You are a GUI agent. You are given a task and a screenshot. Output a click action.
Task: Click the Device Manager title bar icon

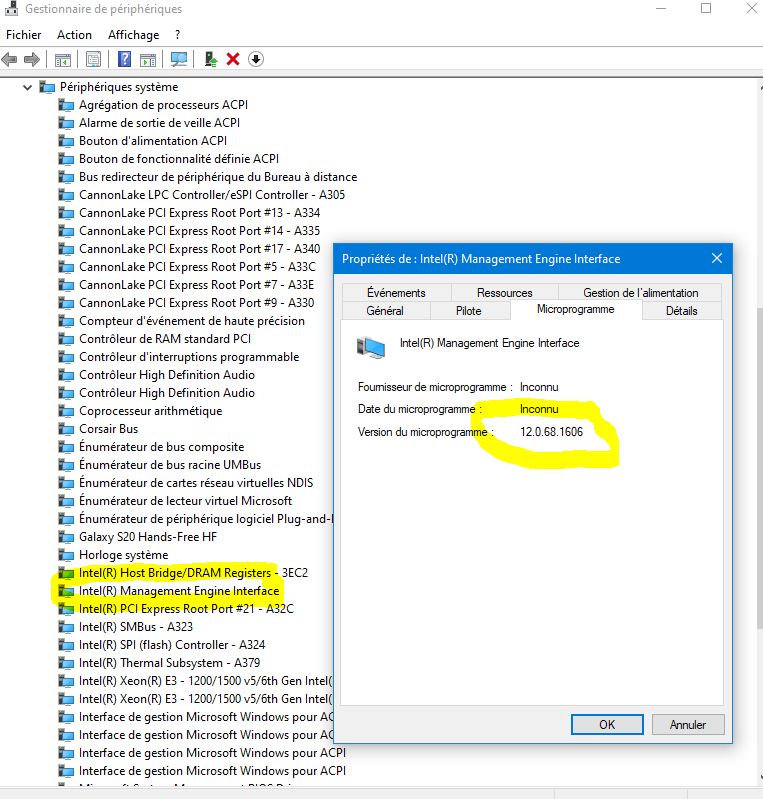click(x=11, y=8)
